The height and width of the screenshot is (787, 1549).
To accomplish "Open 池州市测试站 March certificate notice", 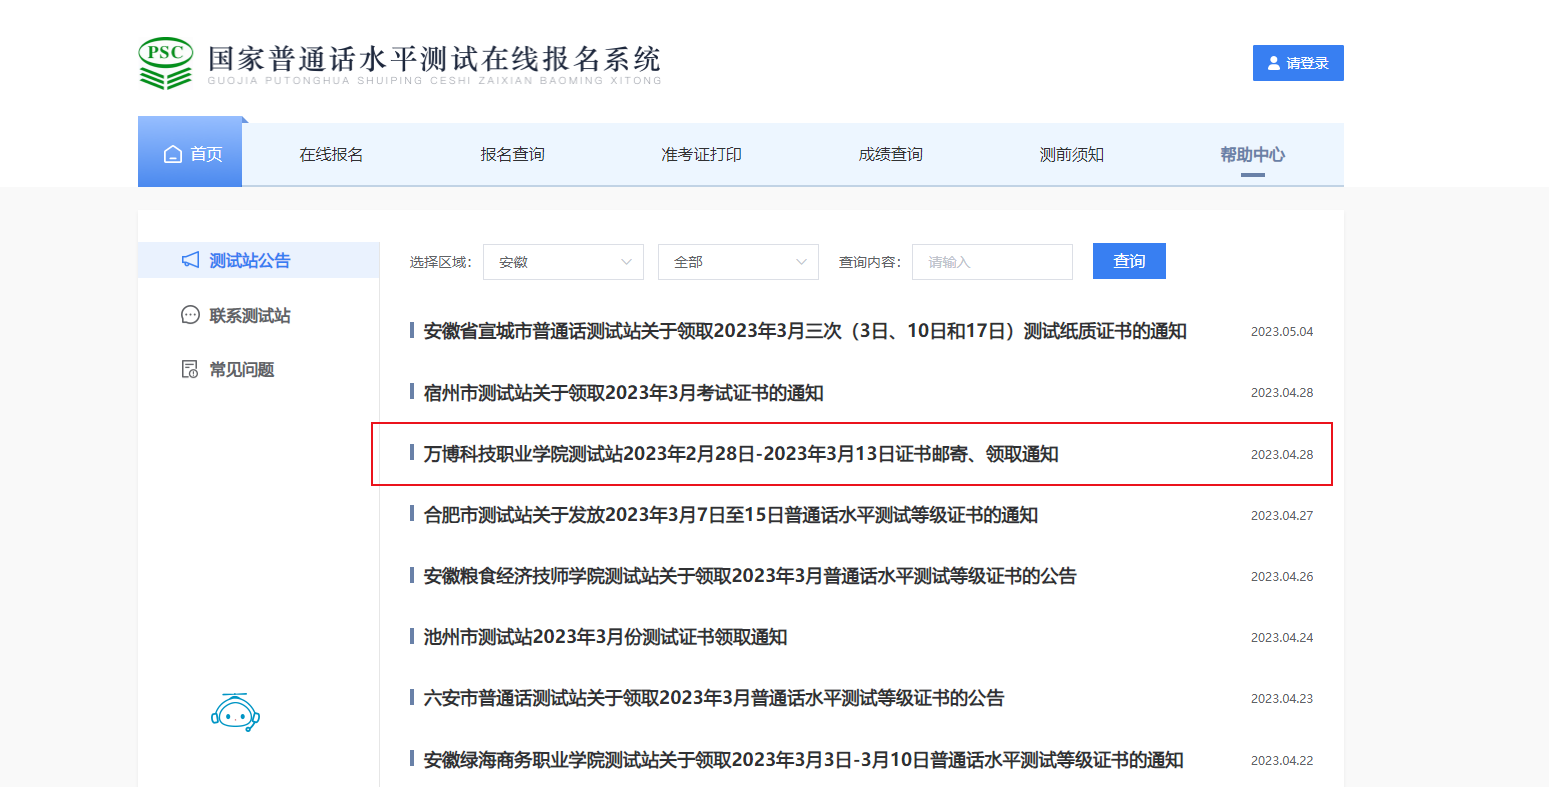I will click(605, 637).
